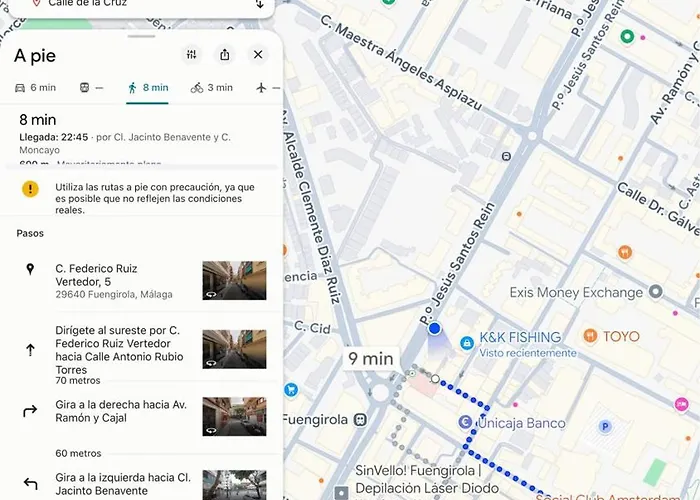Select the 9 min alternative route label
700x500 pixels.
tap(371, 358)
